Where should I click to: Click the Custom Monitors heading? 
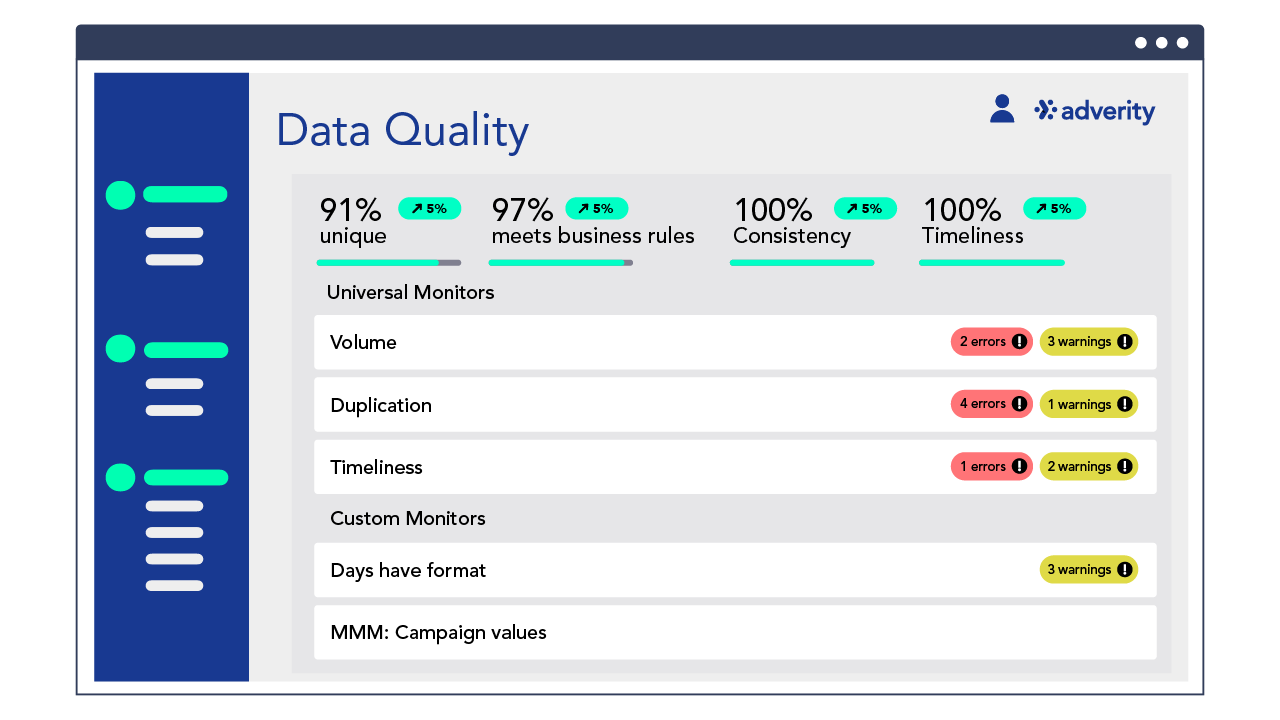(x=408, y=519)
